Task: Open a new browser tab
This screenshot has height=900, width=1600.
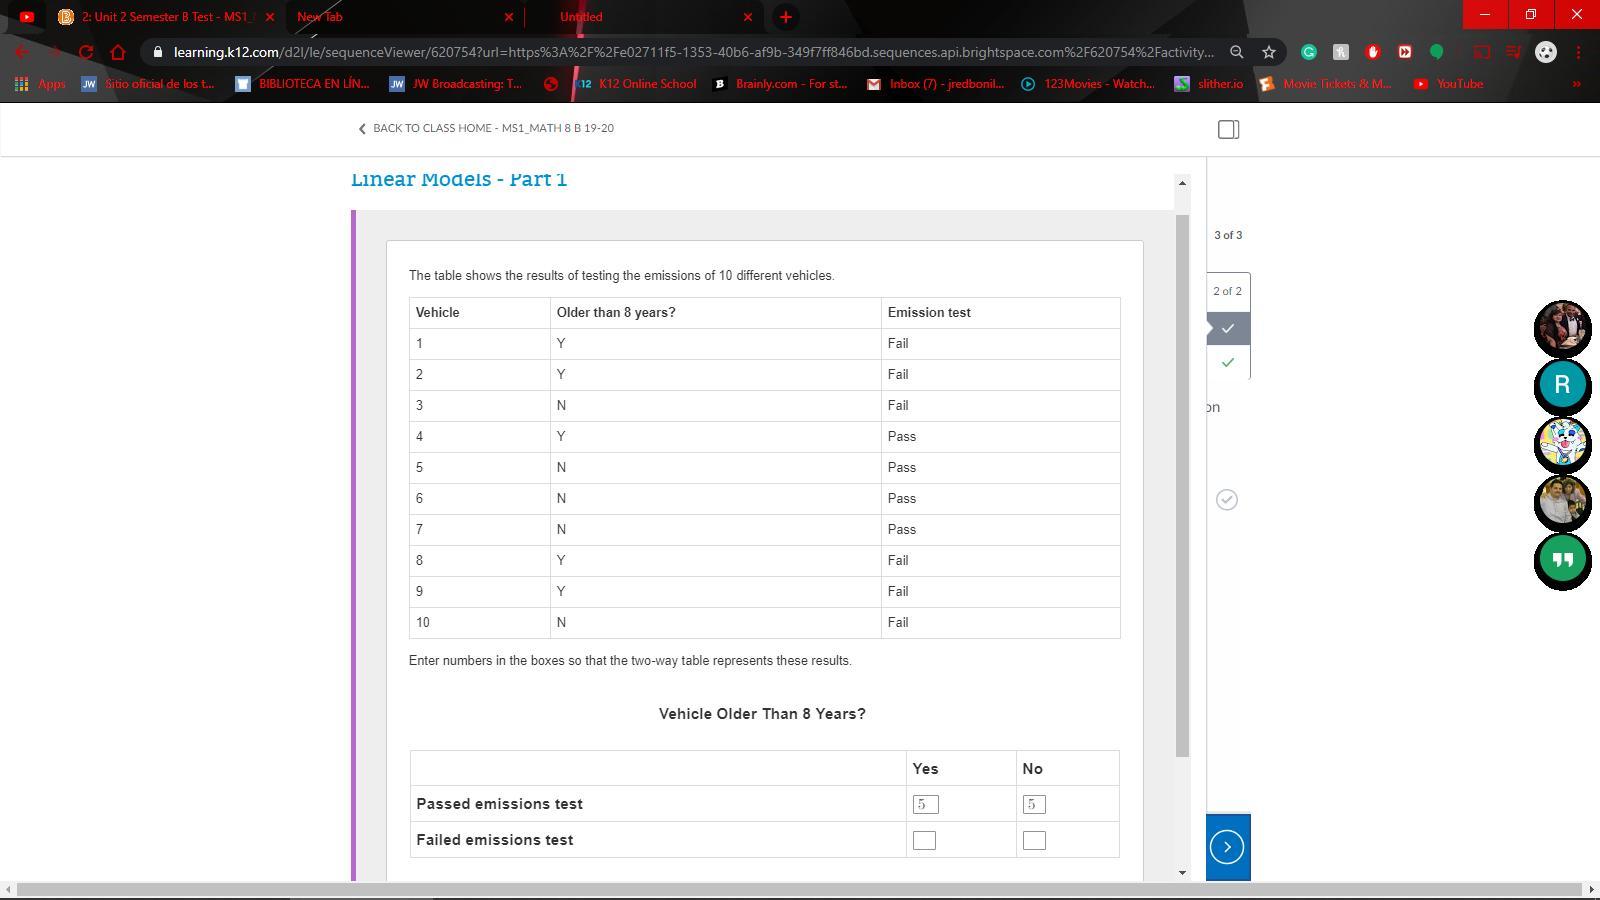Action: 786,17
